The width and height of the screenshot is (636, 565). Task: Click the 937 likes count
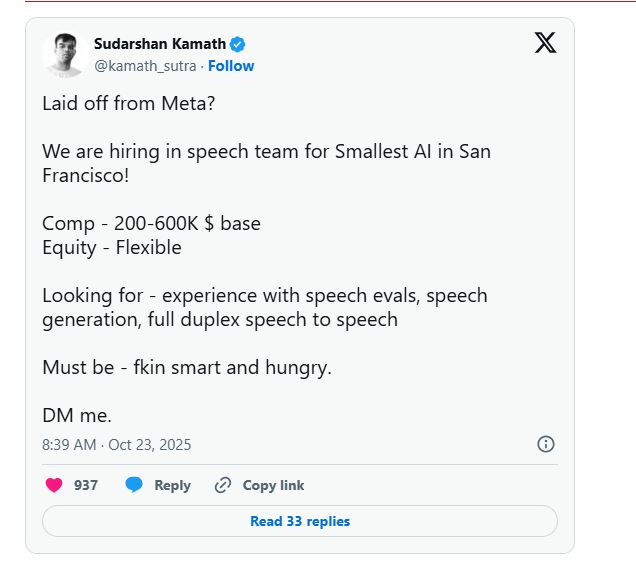coord(86,485)
